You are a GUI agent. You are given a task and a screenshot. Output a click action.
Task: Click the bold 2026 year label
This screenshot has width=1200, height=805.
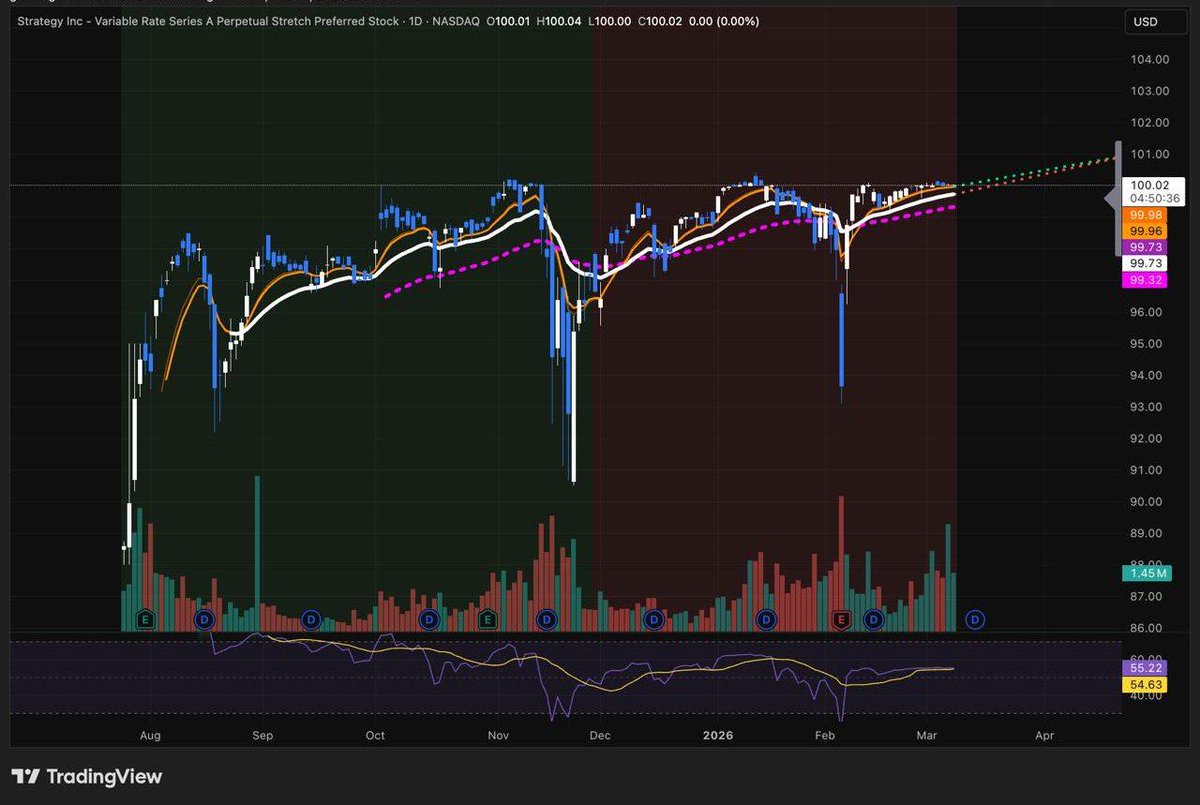(718, 735)
